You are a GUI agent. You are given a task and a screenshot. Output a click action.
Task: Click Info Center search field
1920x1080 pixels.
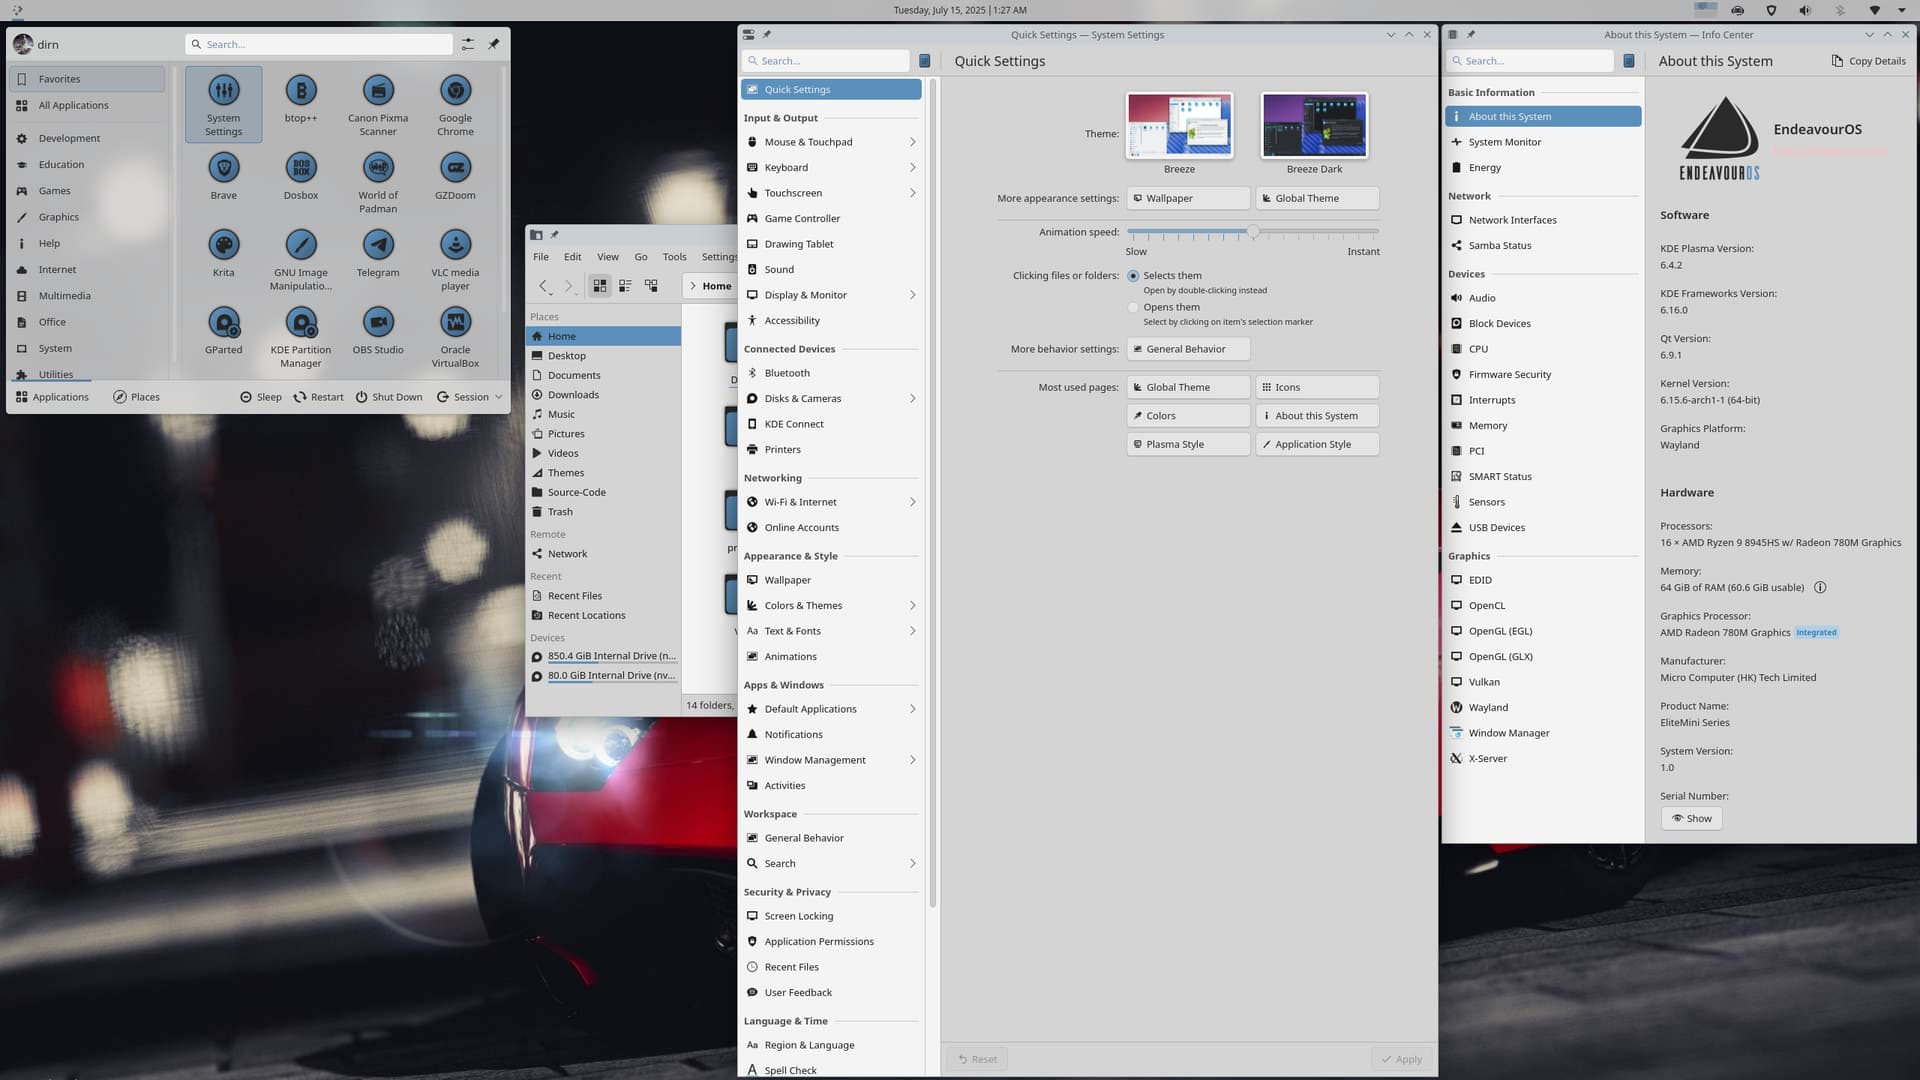(x=1530, y=61)
